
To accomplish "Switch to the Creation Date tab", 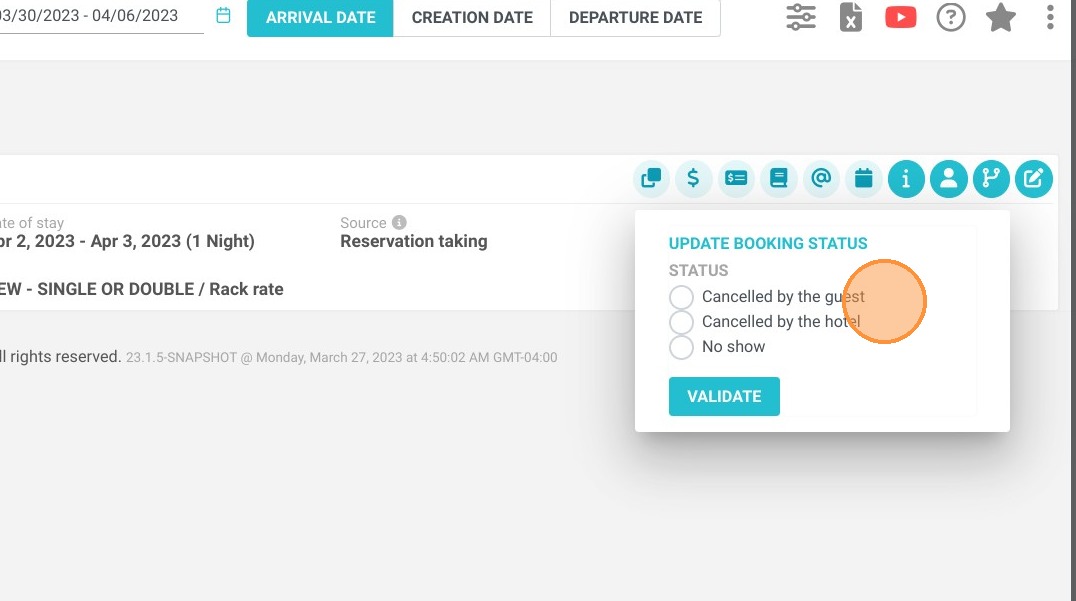I will click(x=472, y=18).
